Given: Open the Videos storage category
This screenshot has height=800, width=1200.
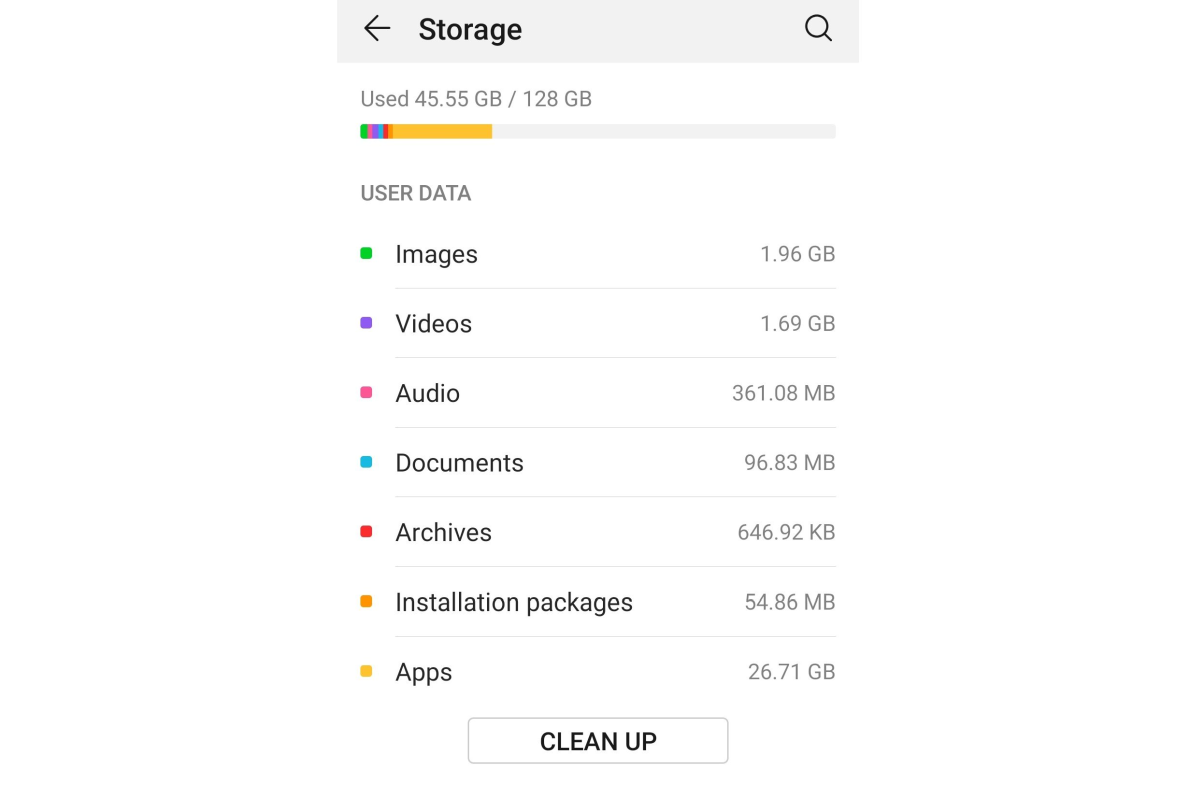Looking at the screenshot, I should [x=598, y=323].
